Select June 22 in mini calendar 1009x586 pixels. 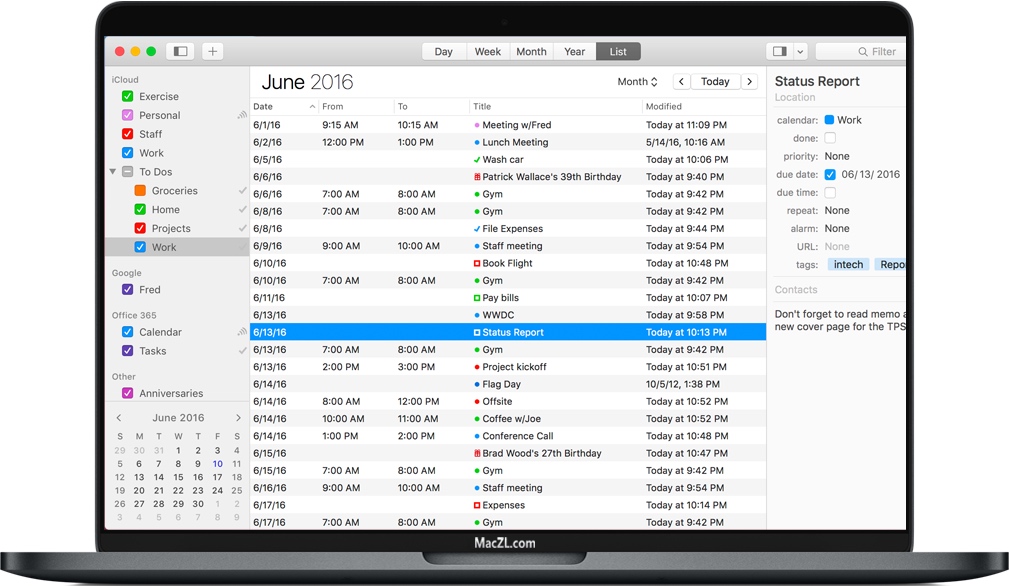(x=178, y=490)
